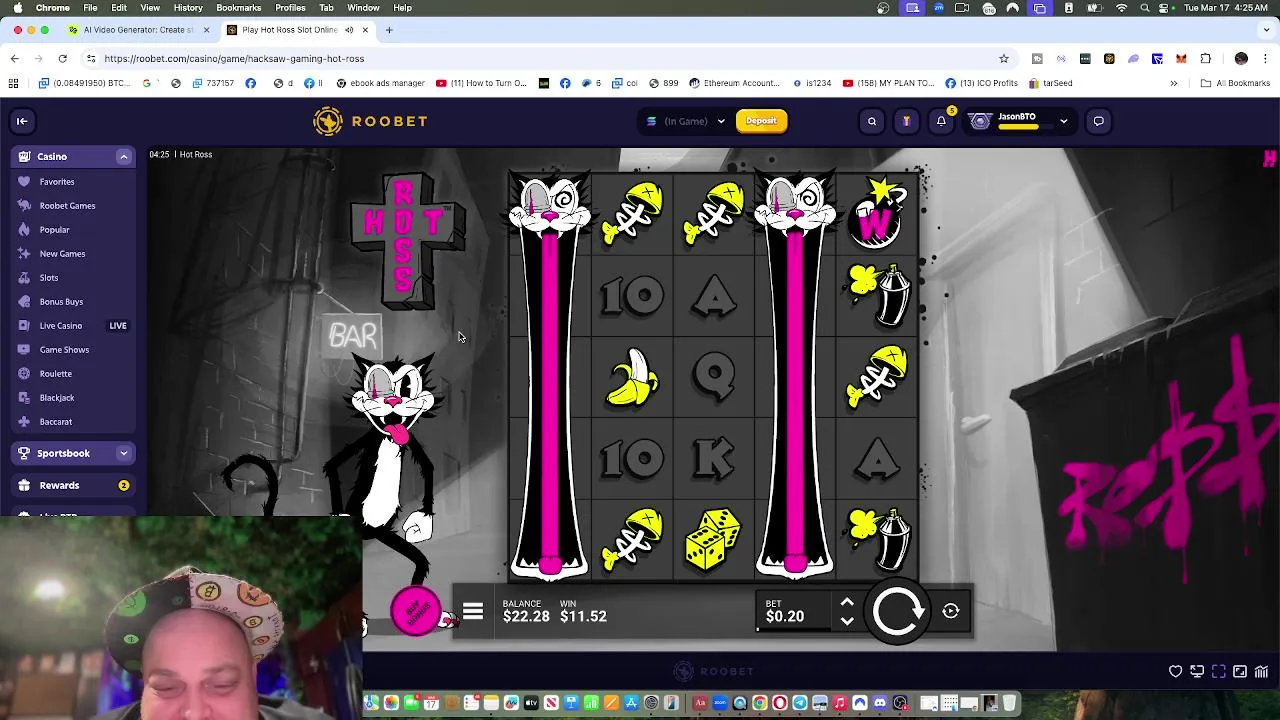Select Roulette in the sidebar
This screenshot has width=1280, height=720.
pos(55,374)
